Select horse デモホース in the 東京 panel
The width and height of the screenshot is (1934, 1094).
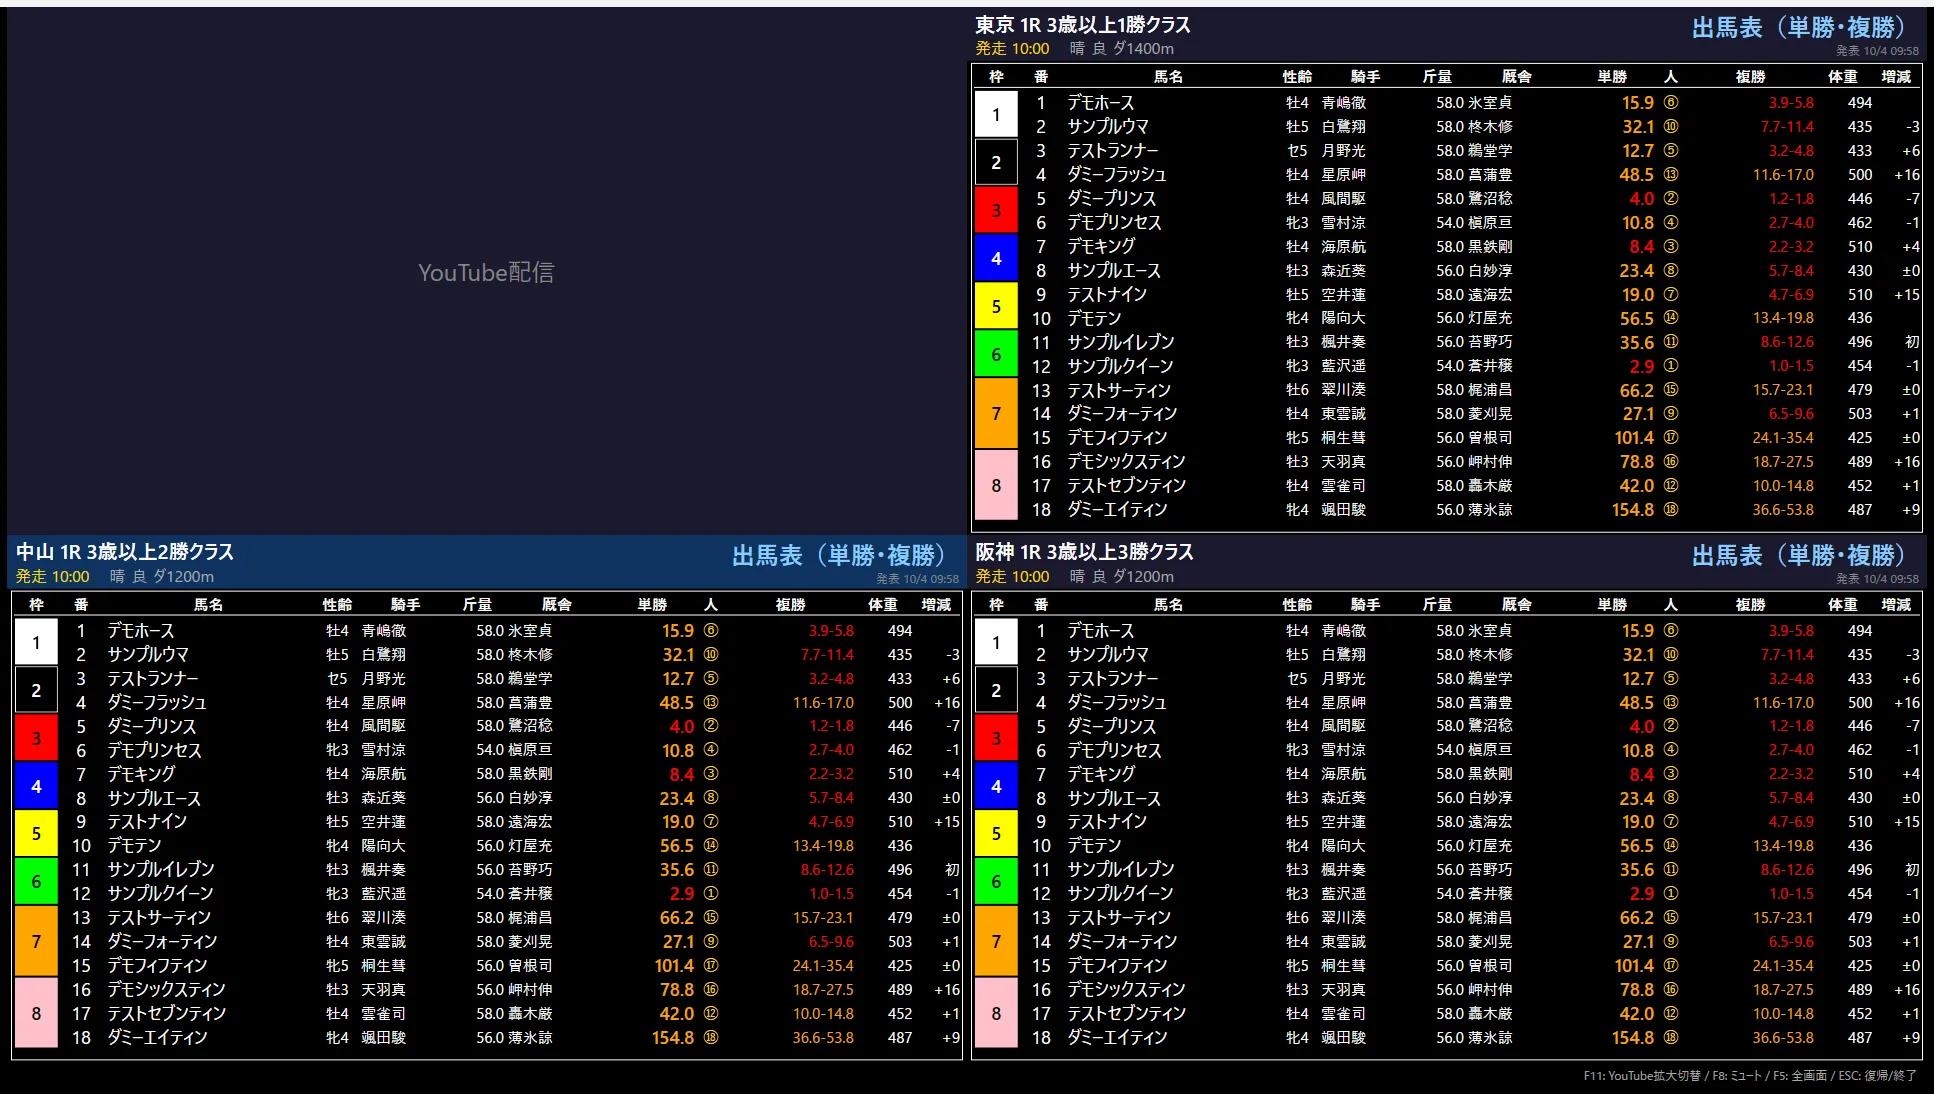click(1100, 103)
